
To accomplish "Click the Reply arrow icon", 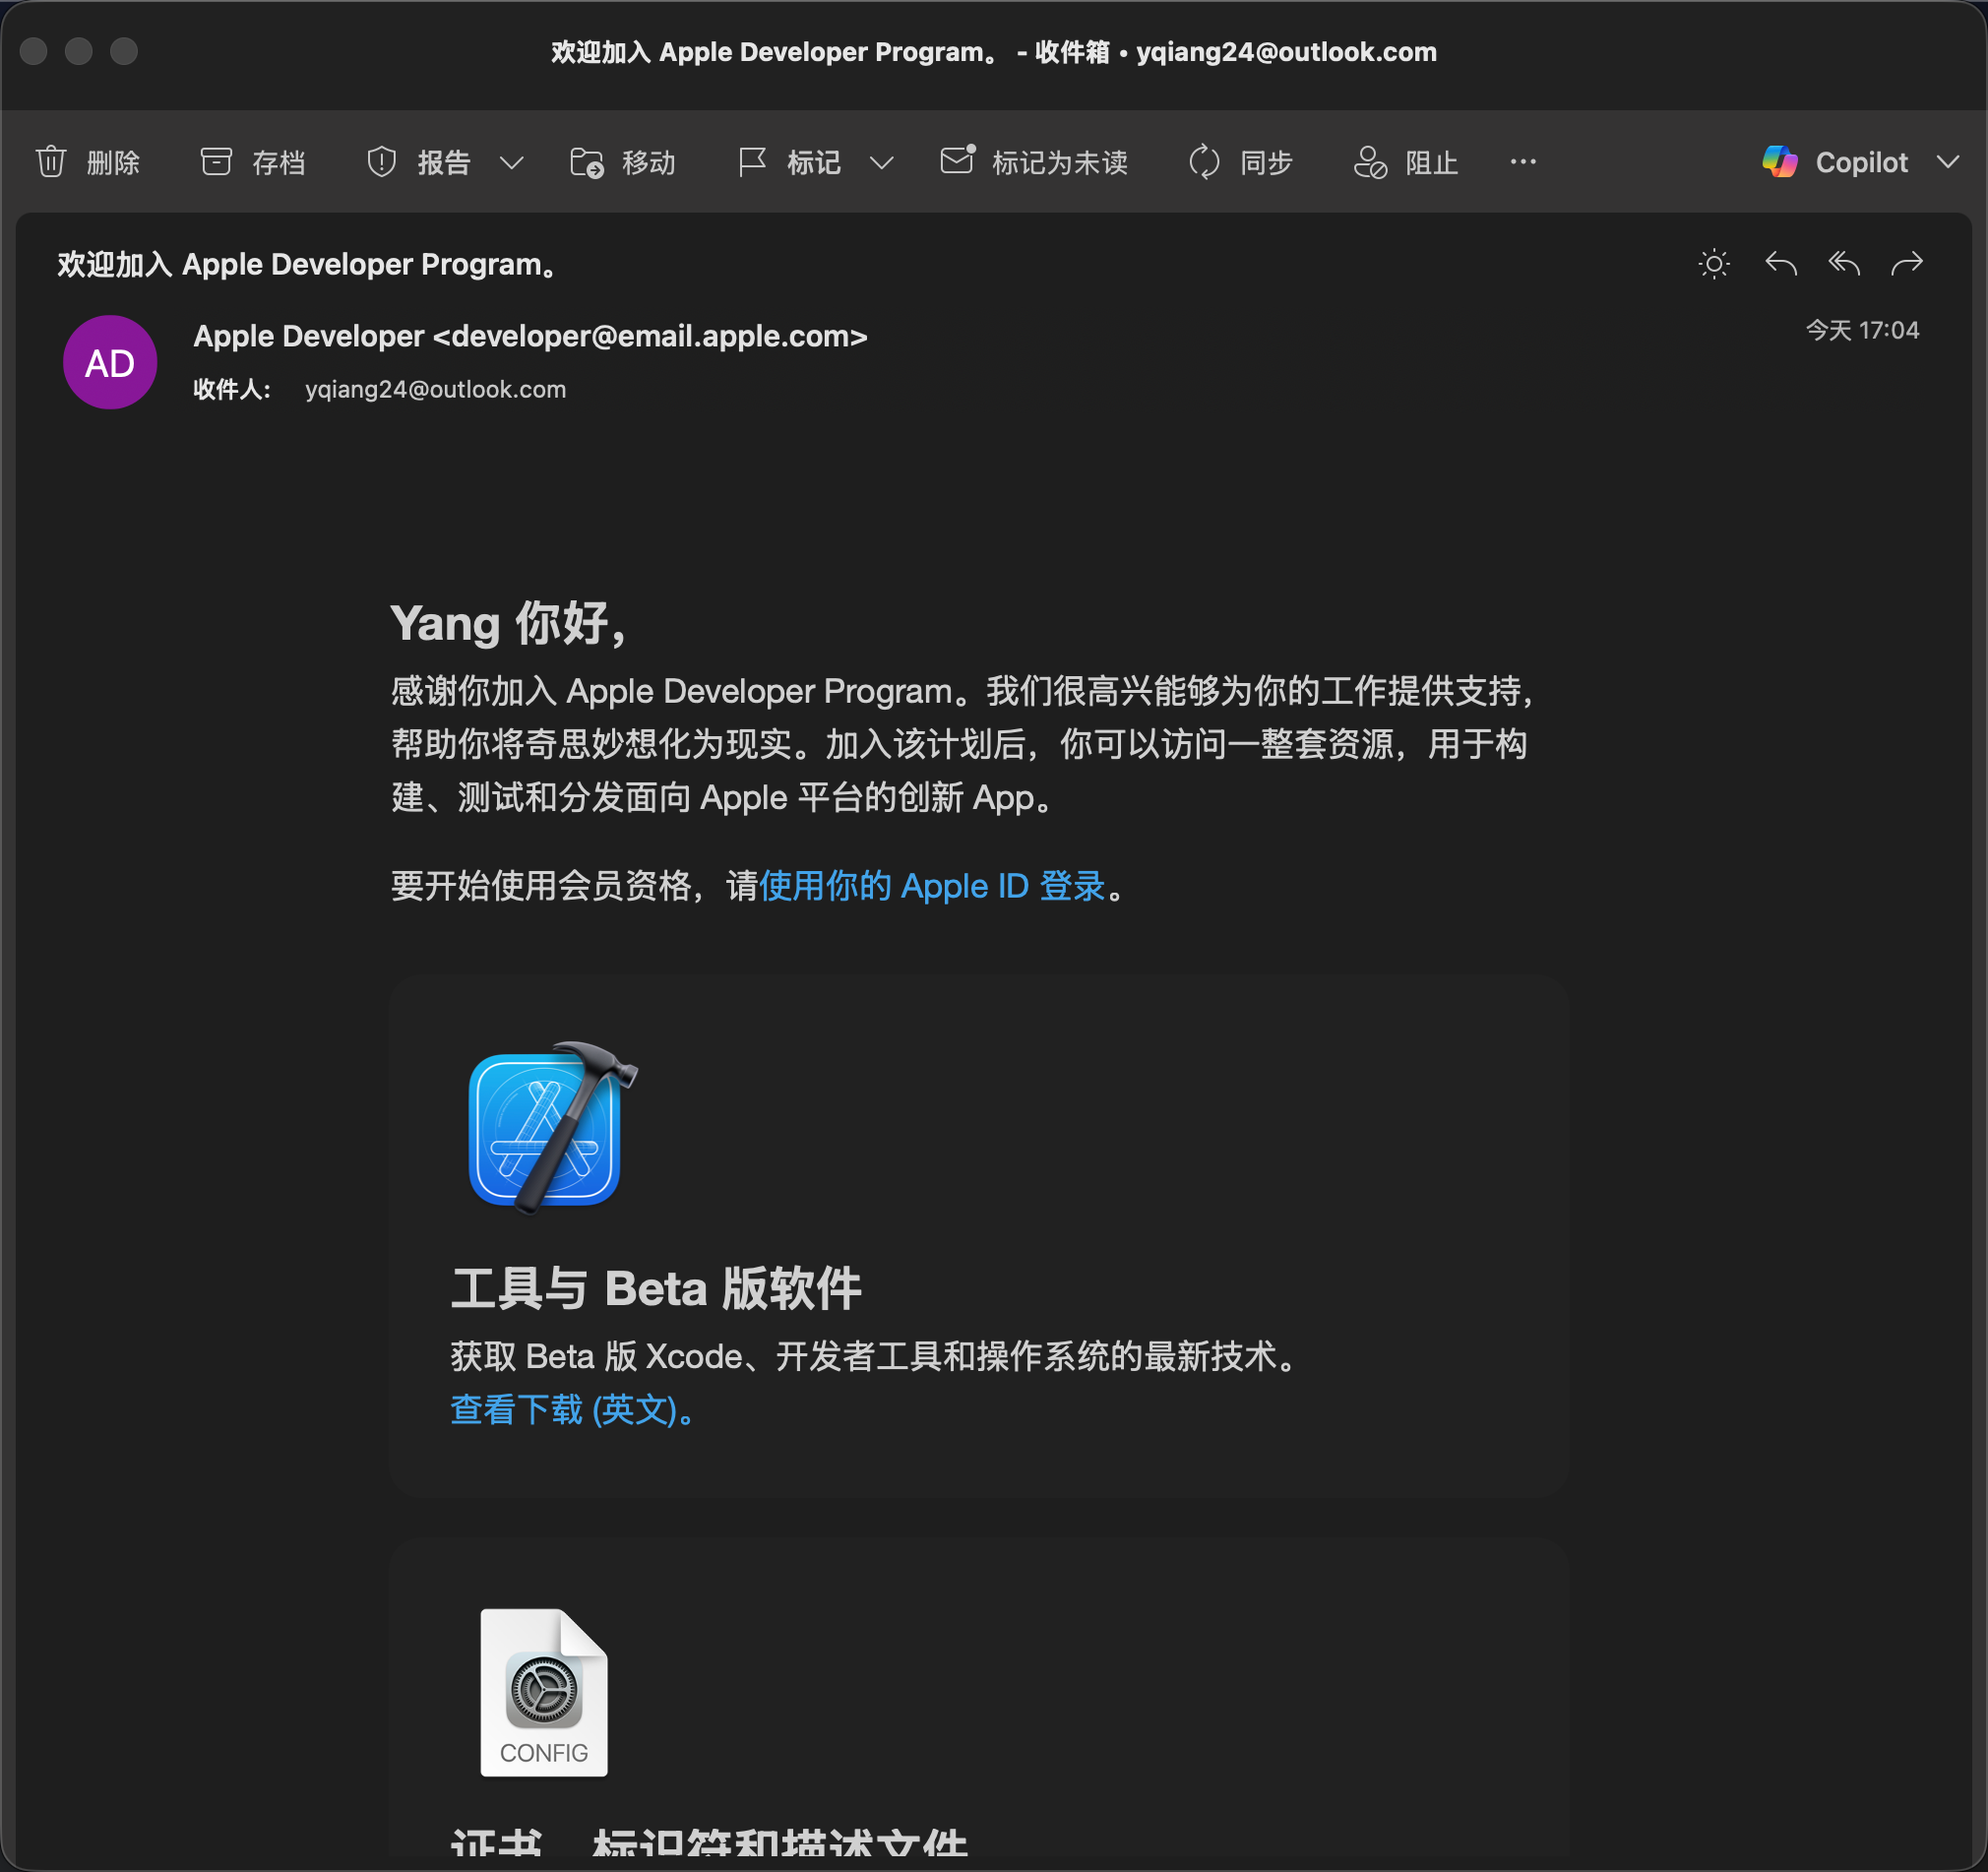I will (1781, 264).
